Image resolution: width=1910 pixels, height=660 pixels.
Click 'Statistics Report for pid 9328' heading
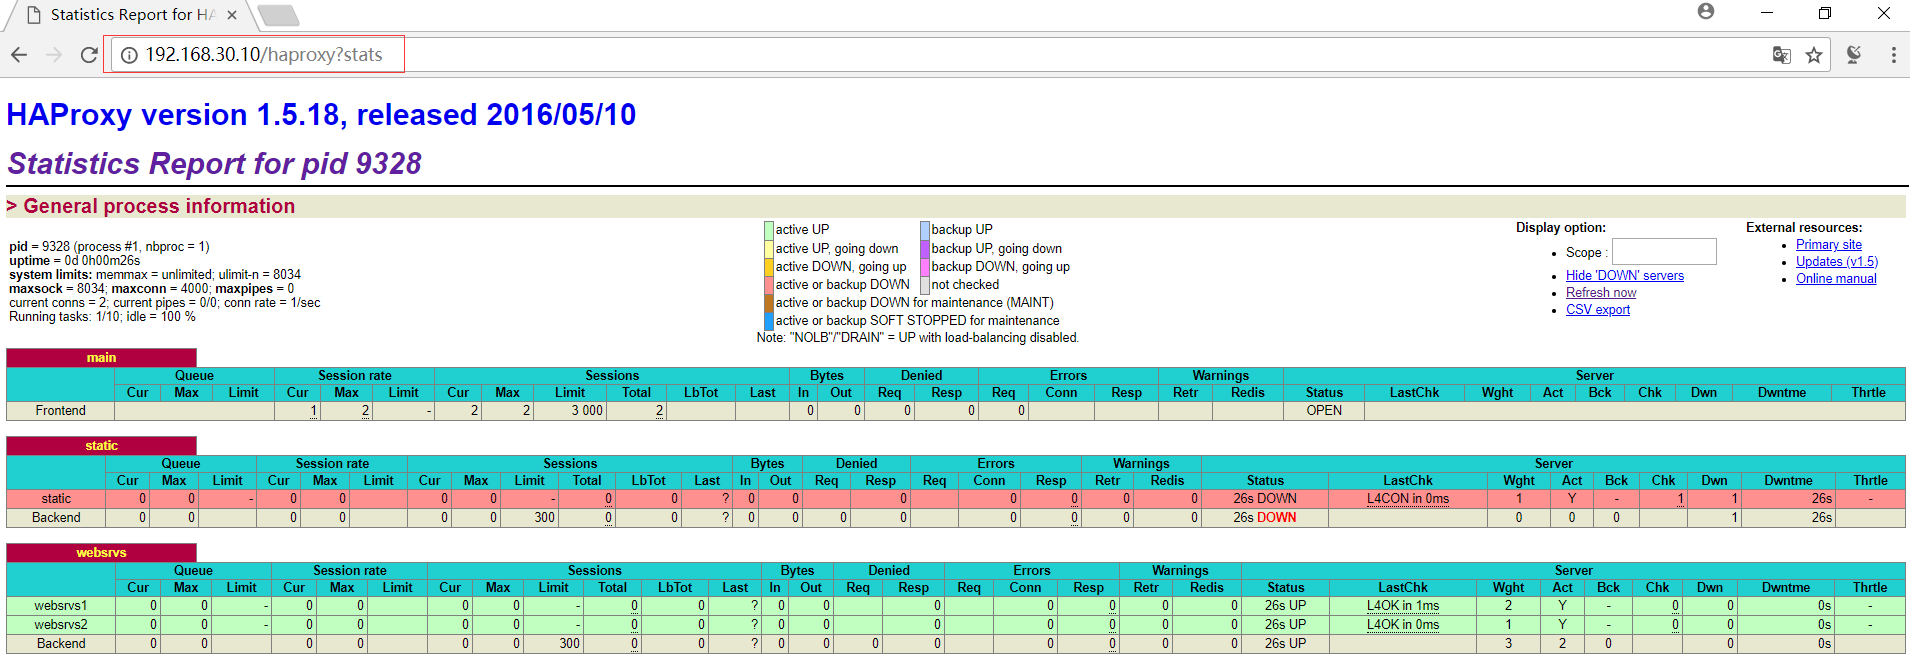(215, 164)
